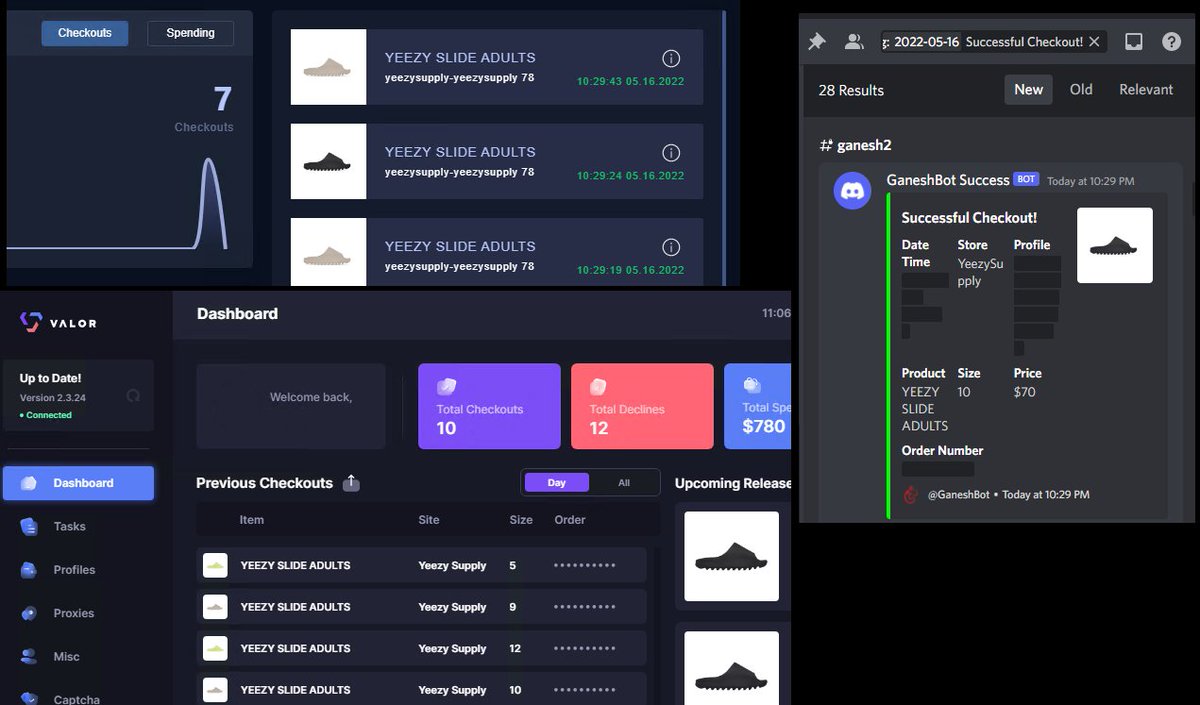
Task: Click the Total Checkouts card icon
Action: click(446, 387)
